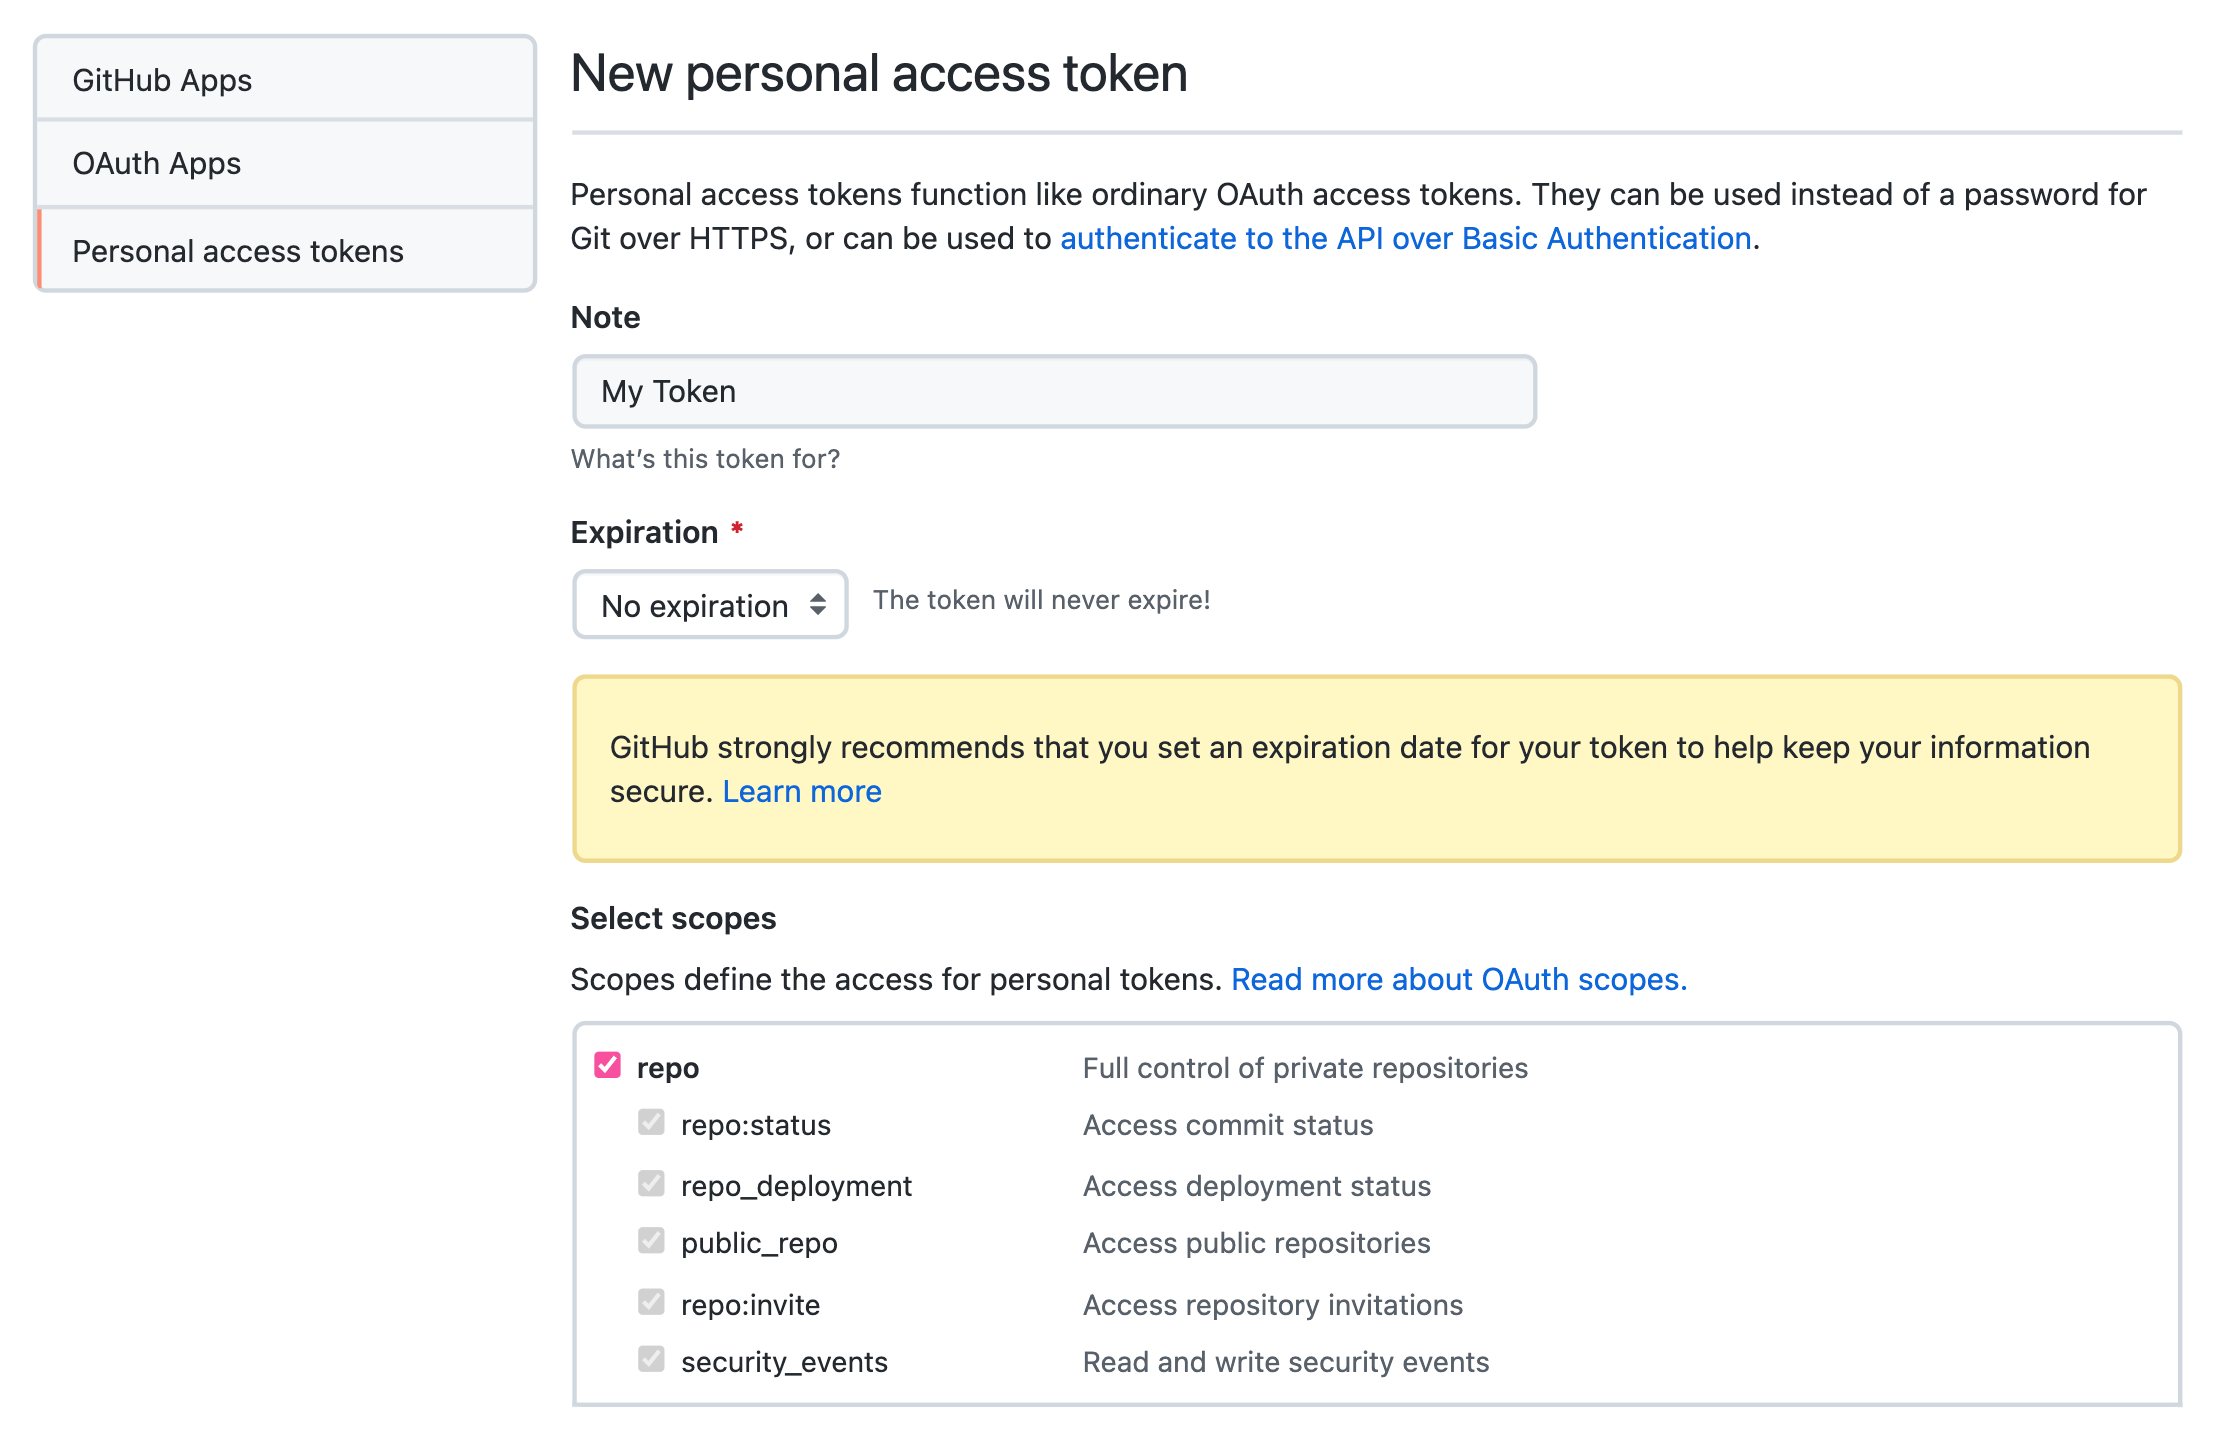Click the repo scope checkbox
The height and width of the screenshot is (1433, 2217).
[x=609, y=1066]
